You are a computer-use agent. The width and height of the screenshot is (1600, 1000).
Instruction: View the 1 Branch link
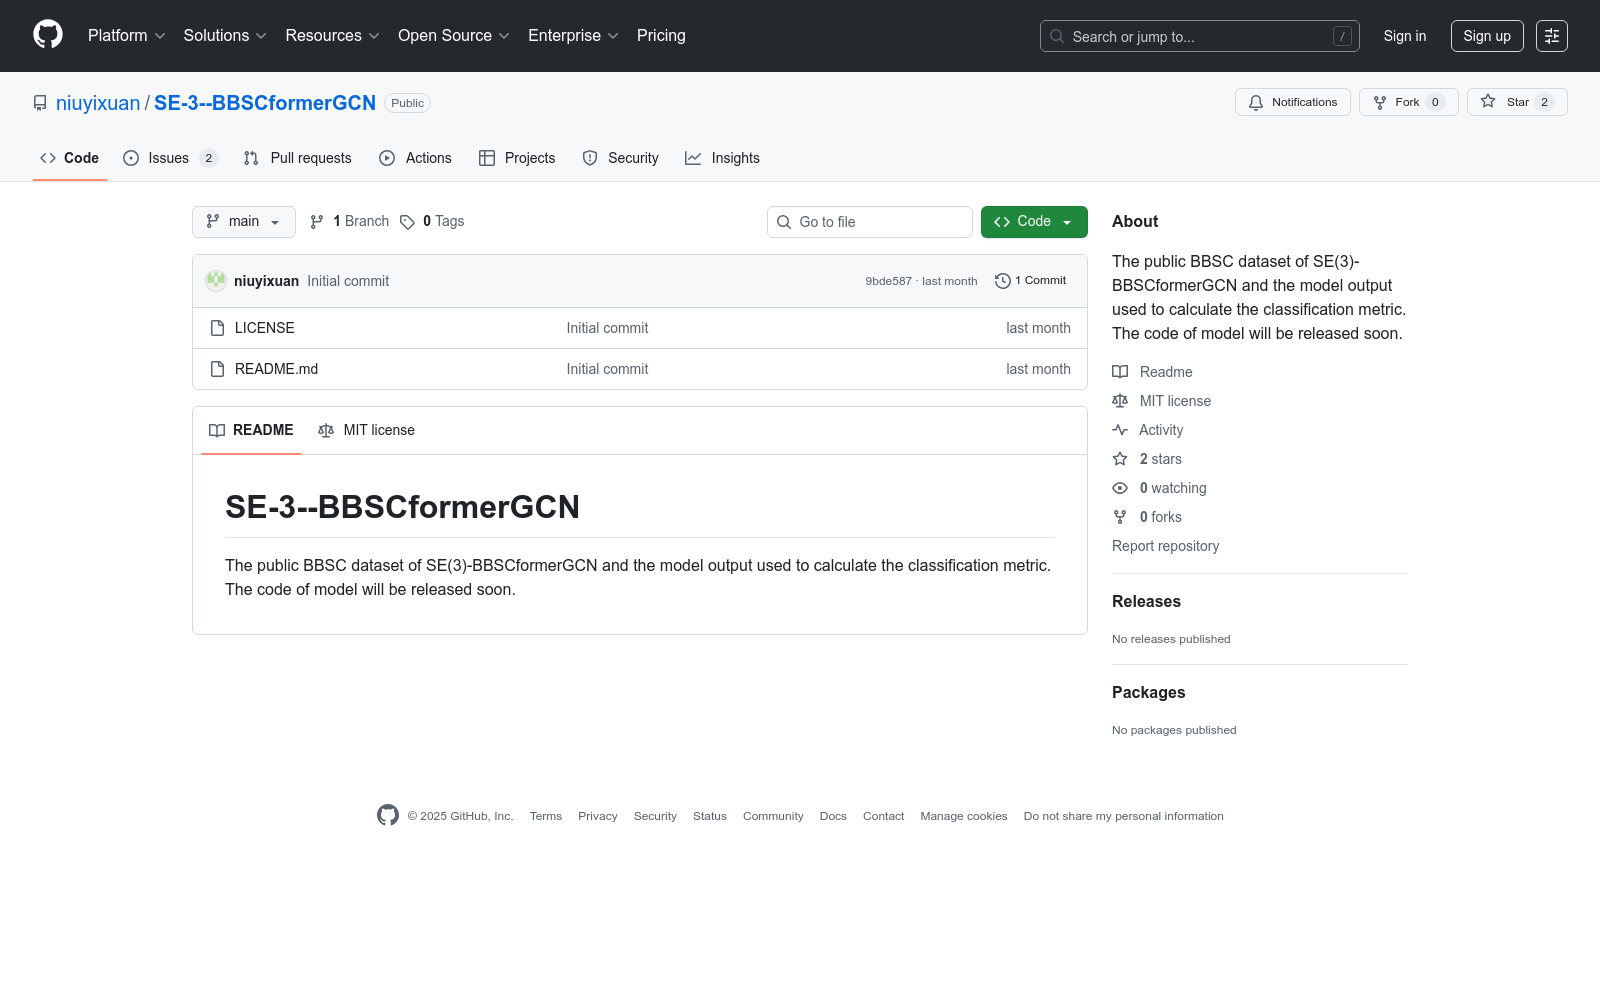click(349, 222)
